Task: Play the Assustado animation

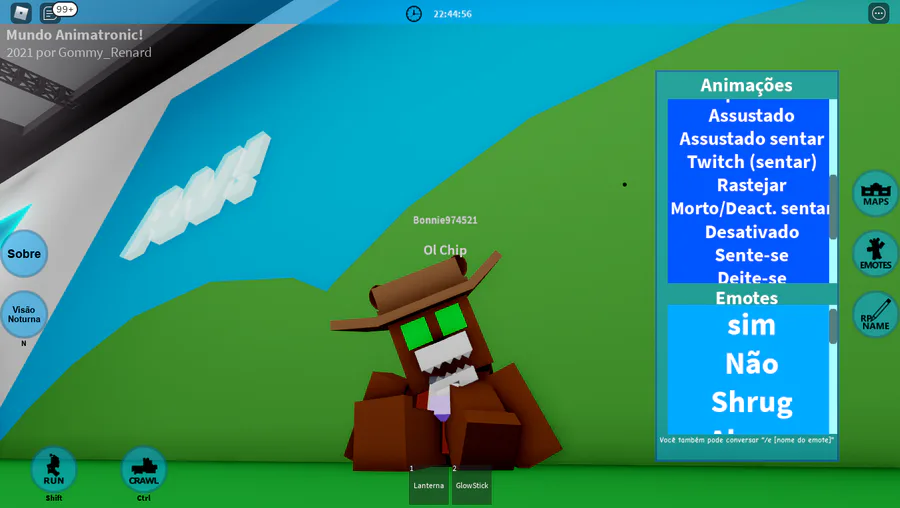Action: coord(751,115)
